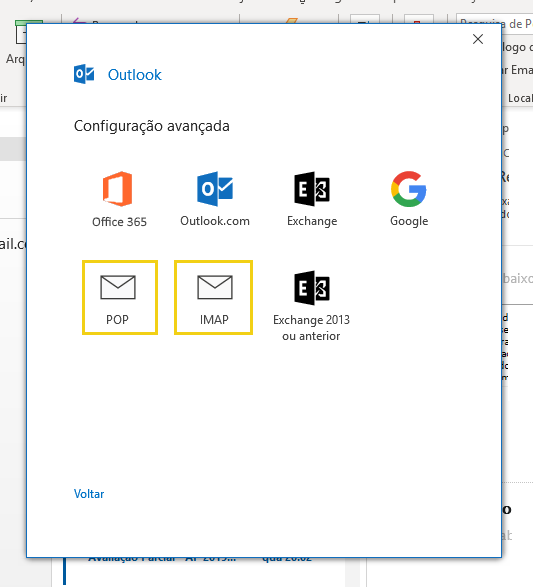Choose the IMAP envelope icon
Viewport: 533px width, 587px height.
pos(215,287)
